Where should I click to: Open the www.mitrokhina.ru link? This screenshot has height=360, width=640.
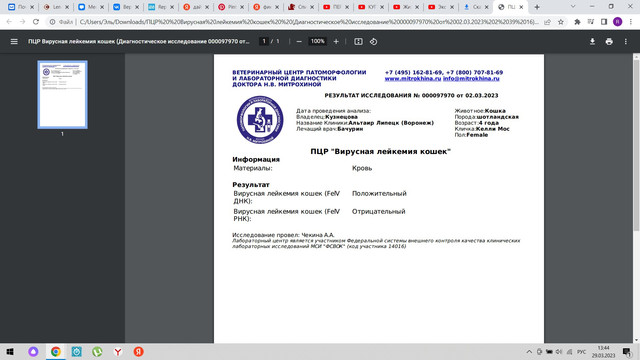413,78
